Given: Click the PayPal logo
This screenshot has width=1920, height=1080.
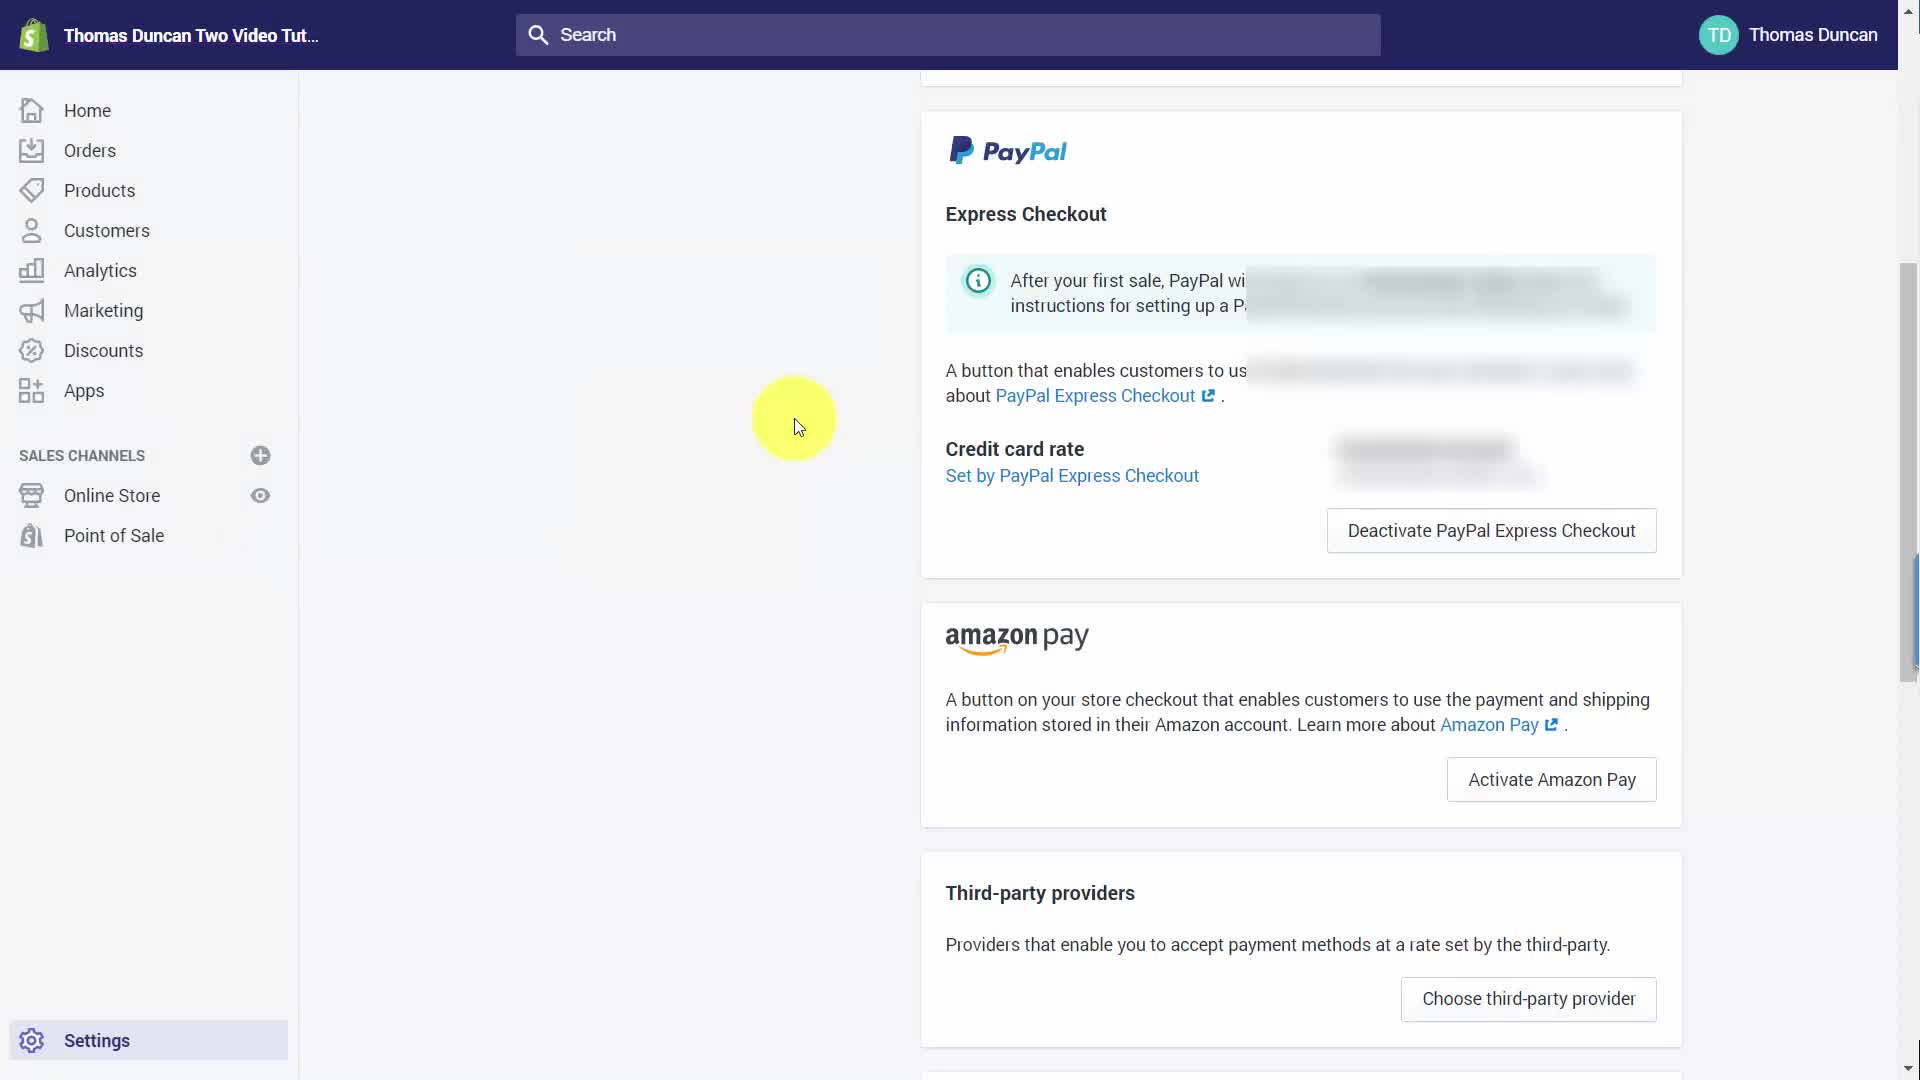Looking at the screenshot, I should 1007,151.
